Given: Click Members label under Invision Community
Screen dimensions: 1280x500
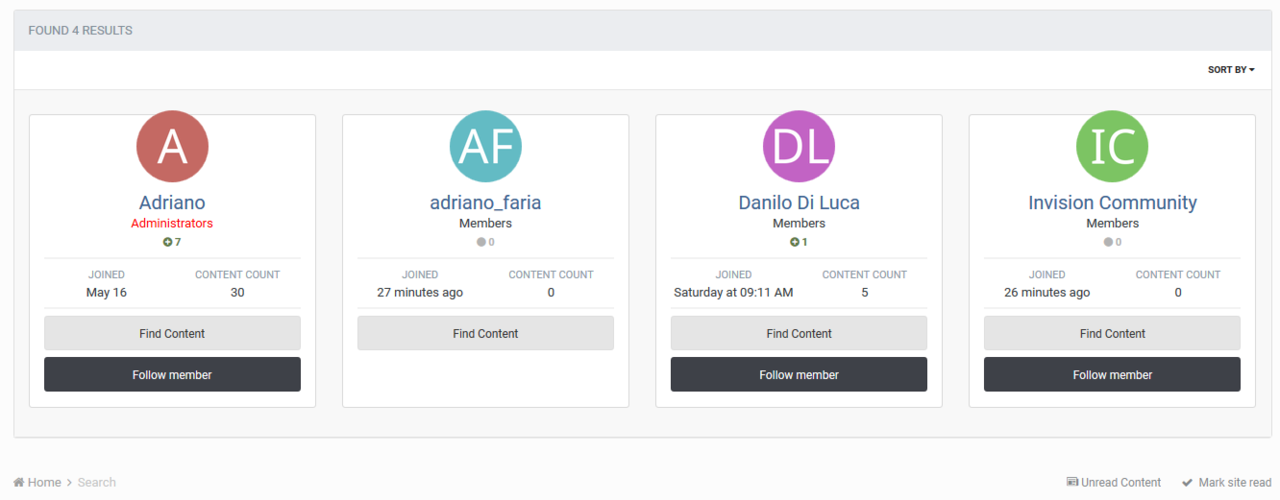Looking at the screenshot, I should click(1112, 223).
